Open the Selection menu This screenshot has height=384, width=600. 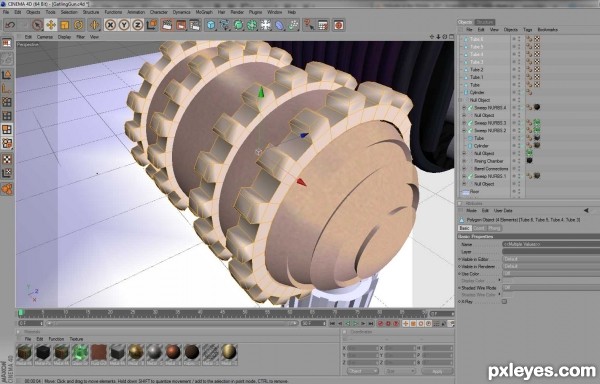tap(69, 12)
